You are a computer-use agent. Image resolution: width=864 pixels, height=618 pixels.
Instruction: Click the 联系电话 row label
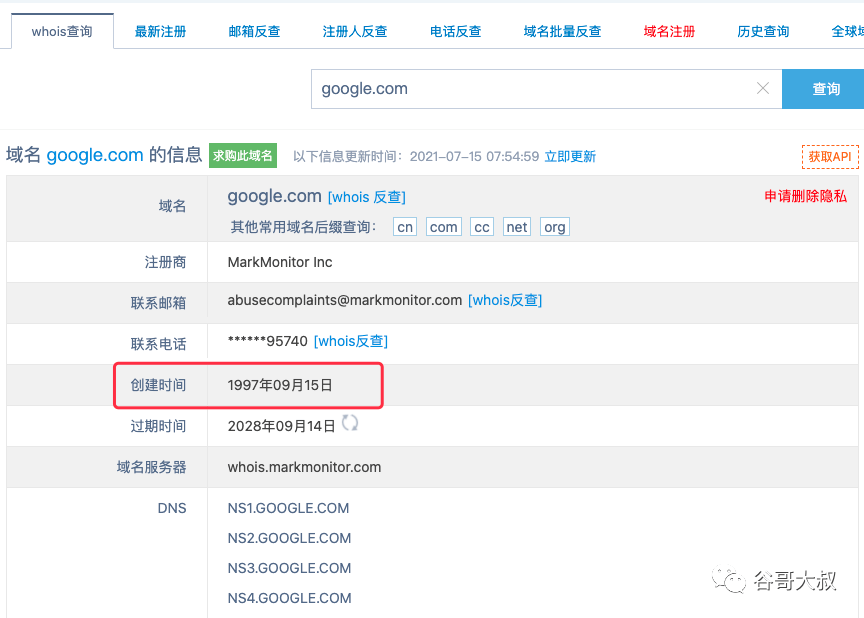click(158, 344)
